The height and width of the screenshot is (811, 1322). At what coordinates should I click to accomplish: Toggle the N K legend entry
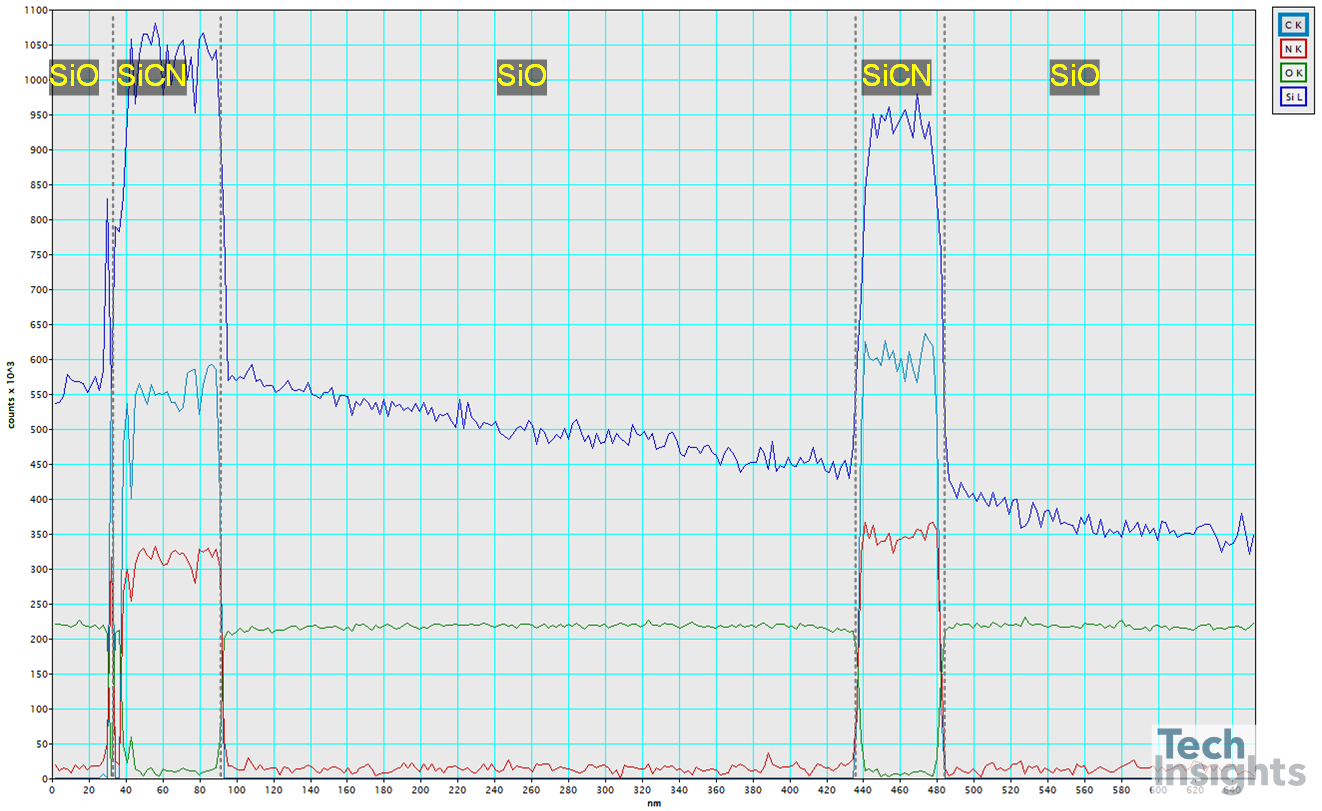(x=1292, y=49)
